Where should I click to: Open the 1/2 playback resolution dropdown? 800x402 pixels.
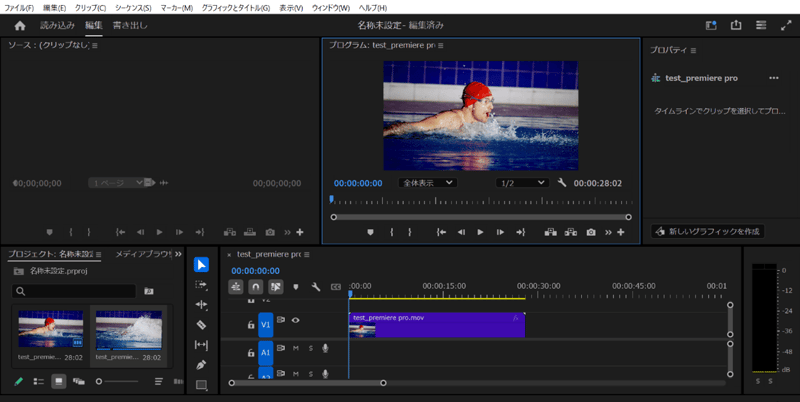click(522, 183)
